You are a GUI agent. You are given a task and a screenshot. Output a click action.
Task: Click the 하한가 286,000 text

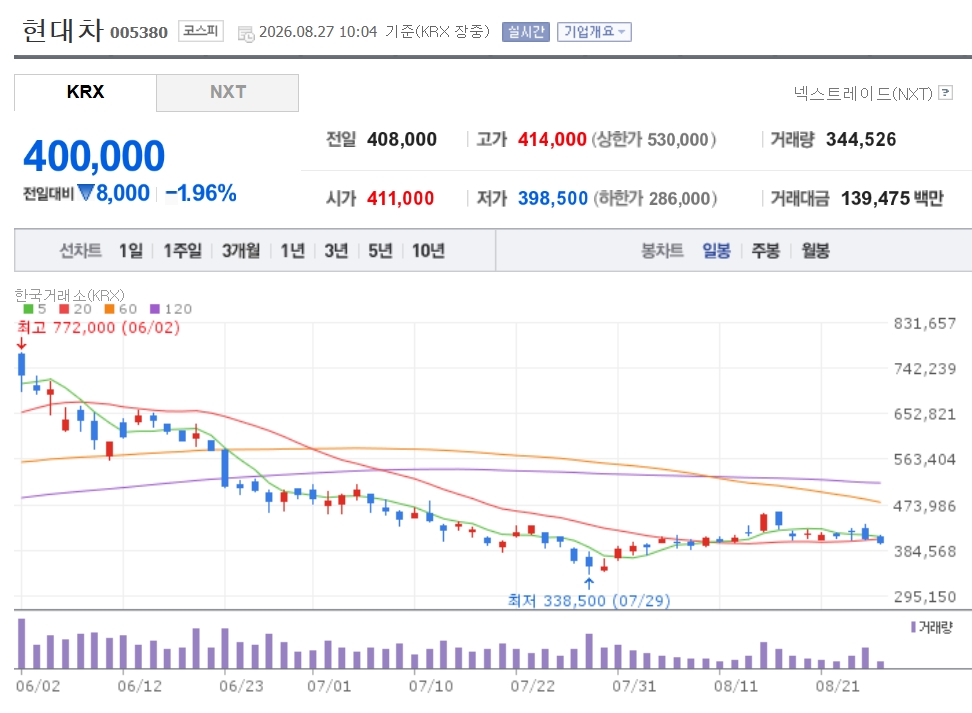[655, 198]
